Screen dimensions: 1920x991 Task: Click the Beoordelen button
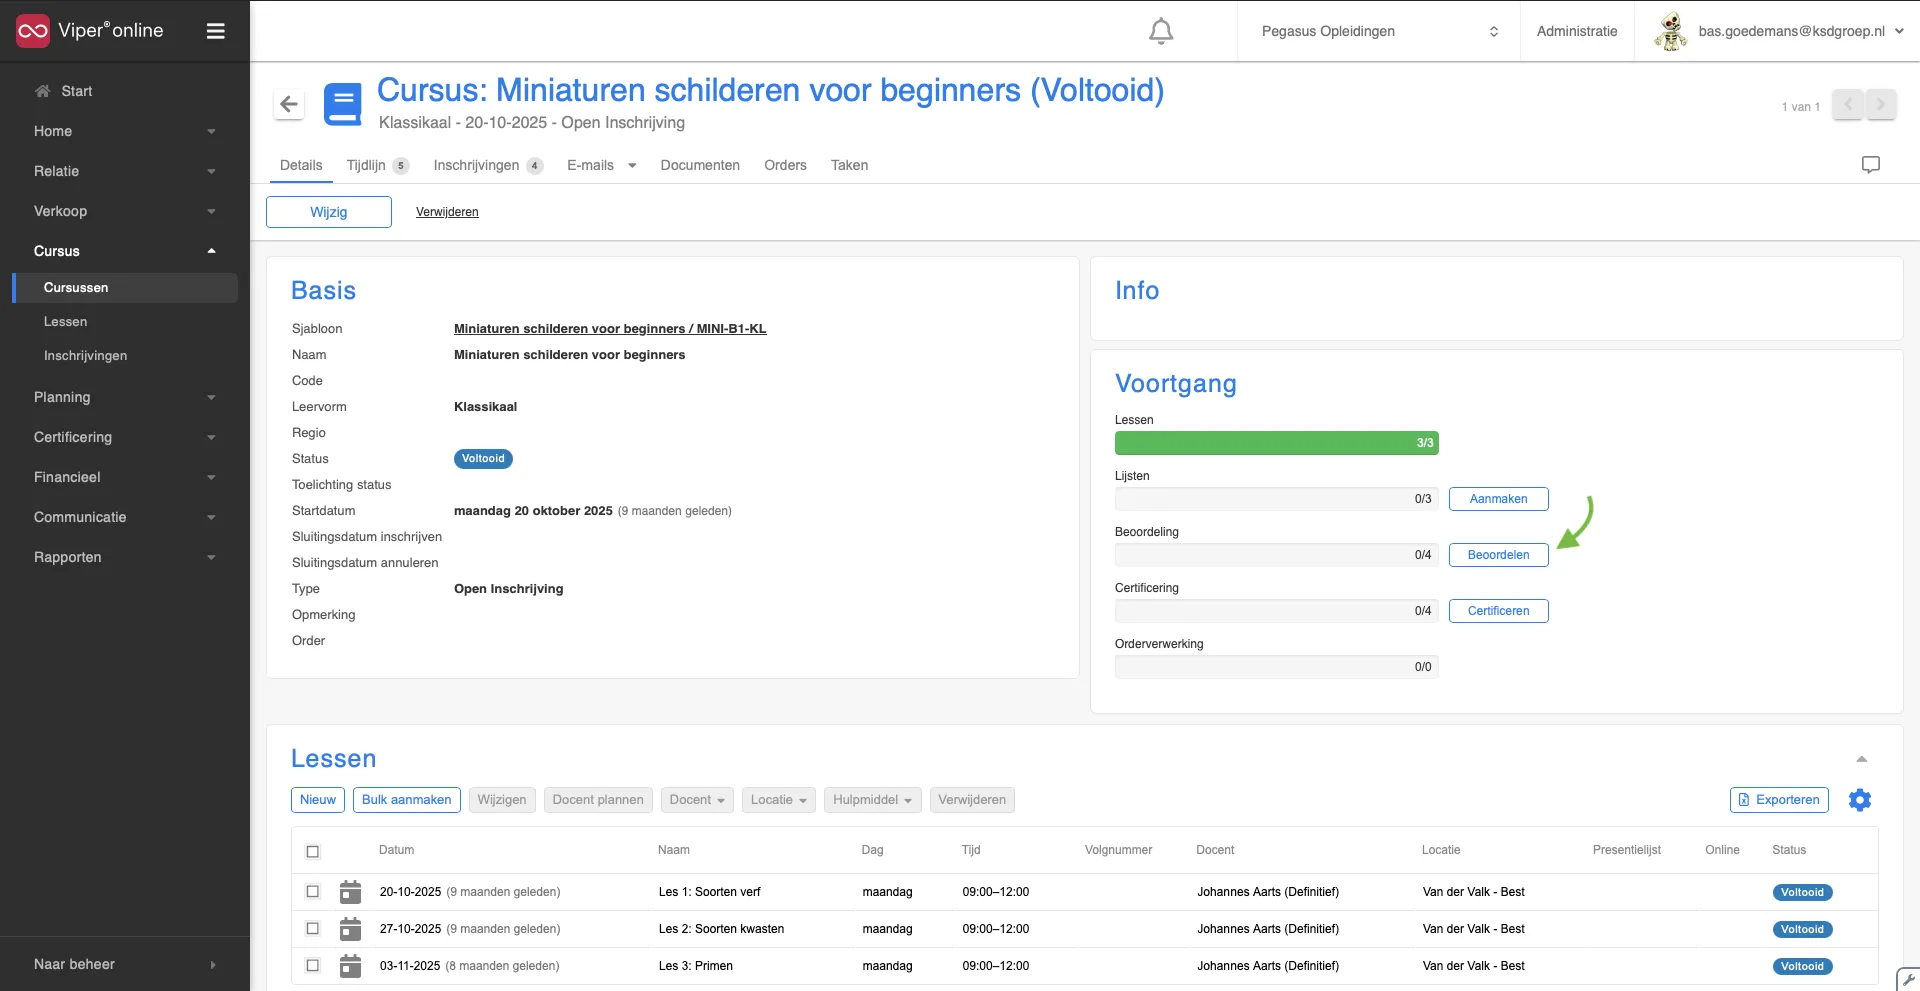coord(1498,555)
